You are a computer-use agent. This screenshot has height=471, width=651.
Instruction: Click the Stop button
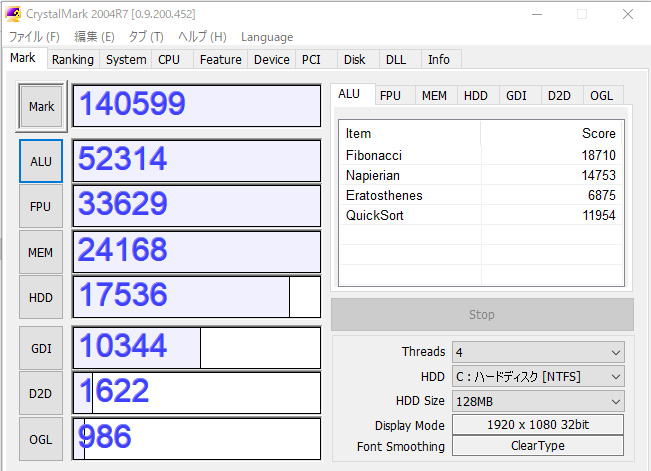(x=482, y=314)
